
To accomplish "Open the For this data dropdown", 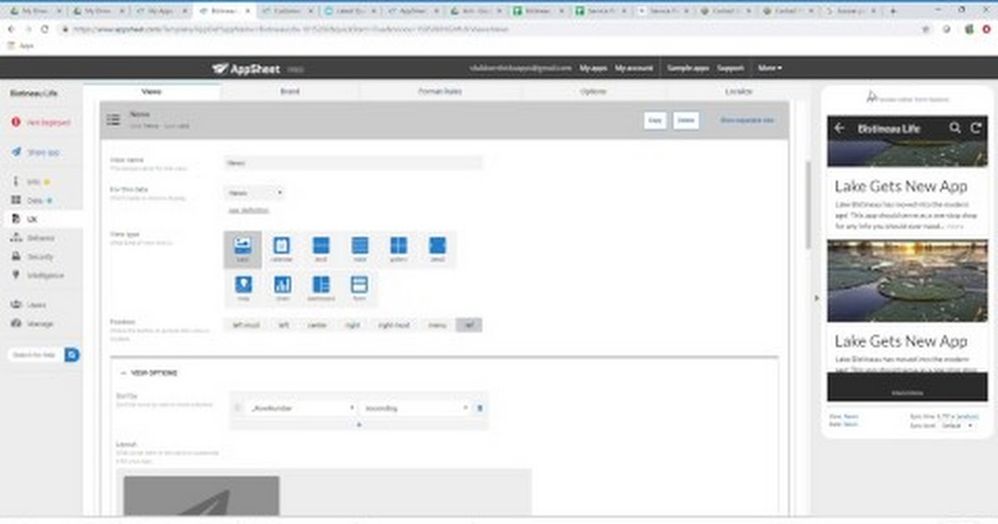I will pyautogui.click(x=255, y=192).
